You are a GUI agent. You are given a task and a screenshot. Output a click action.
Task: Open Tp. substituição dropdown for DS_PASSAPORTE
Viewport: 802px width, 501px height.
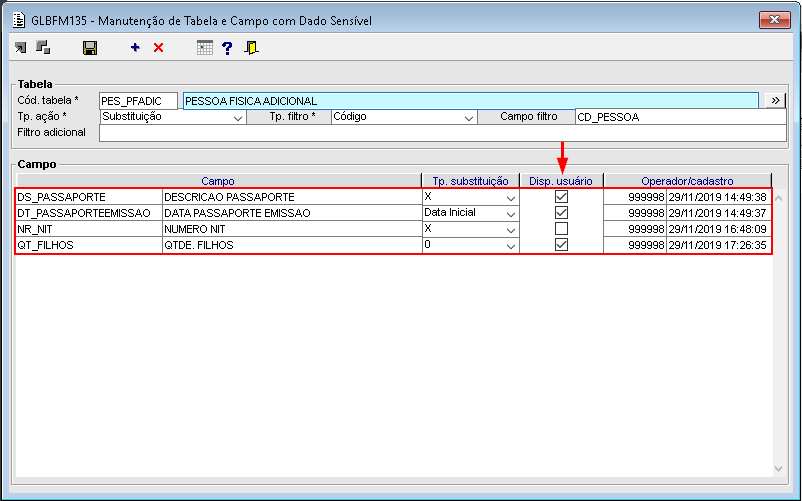click(x=510, y=198)
